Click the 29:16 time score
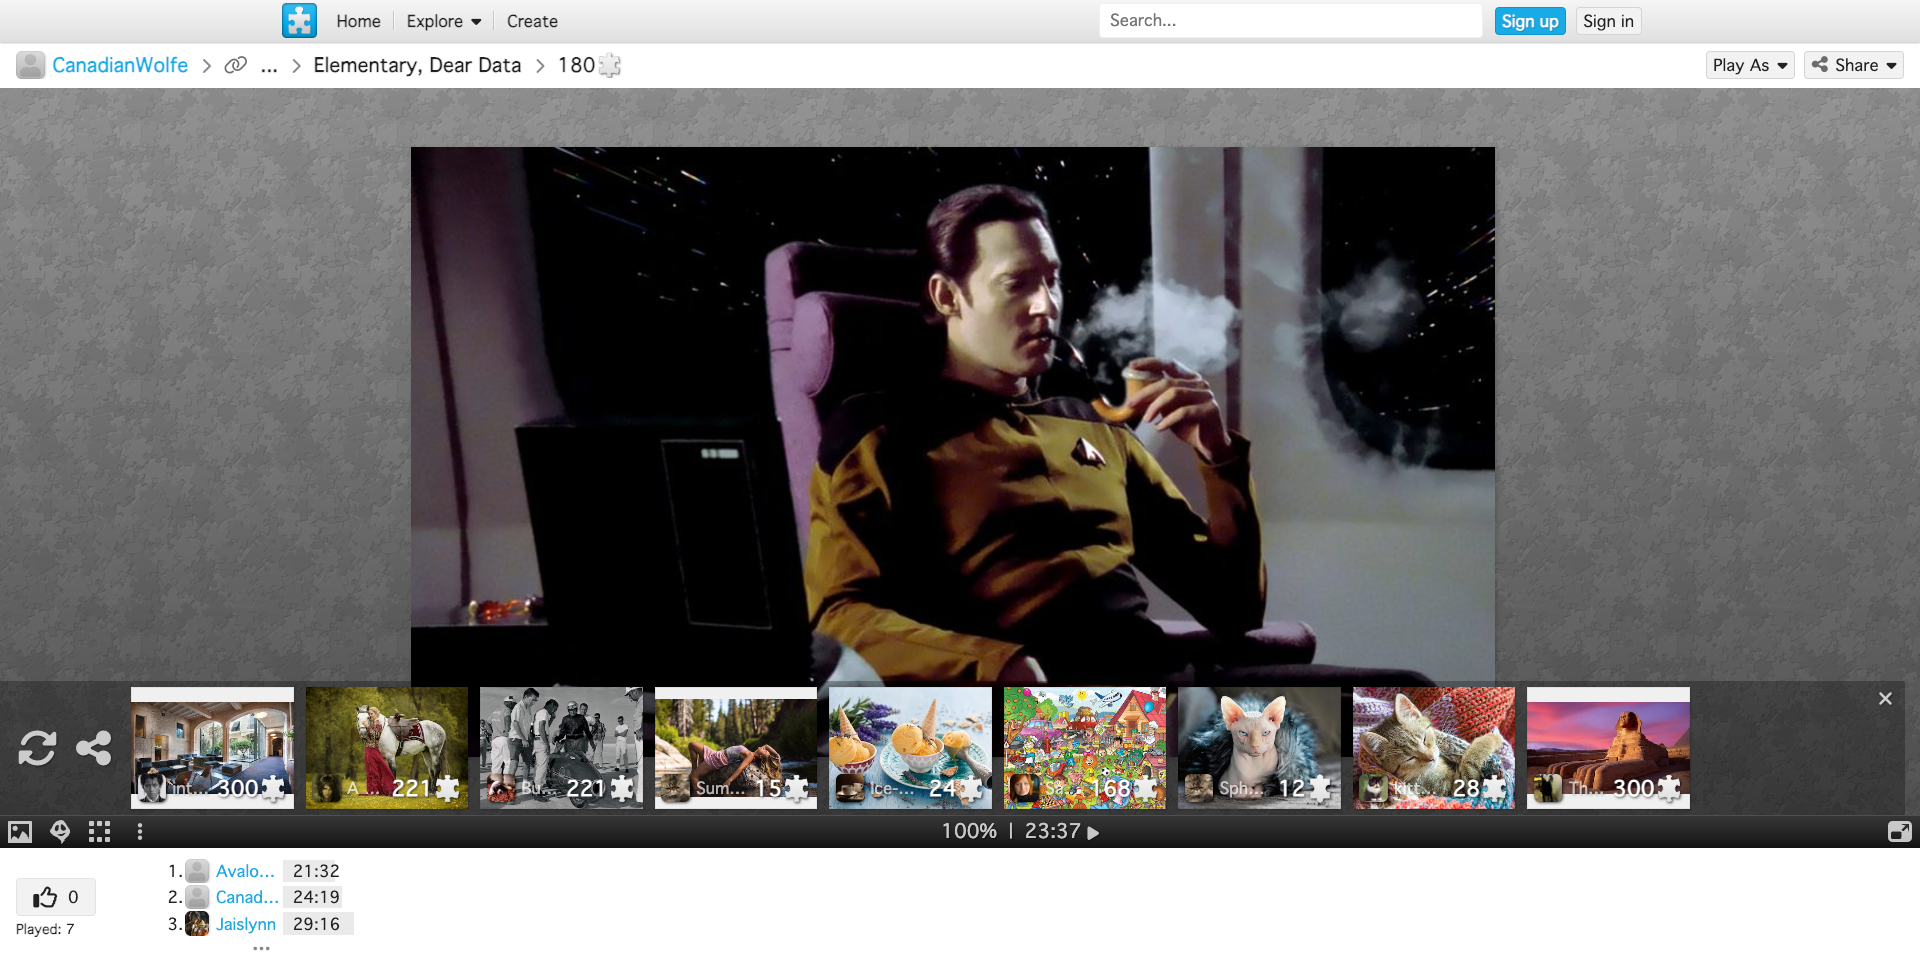The height and width of the screenshot is (968, 1920). (316, 924)
